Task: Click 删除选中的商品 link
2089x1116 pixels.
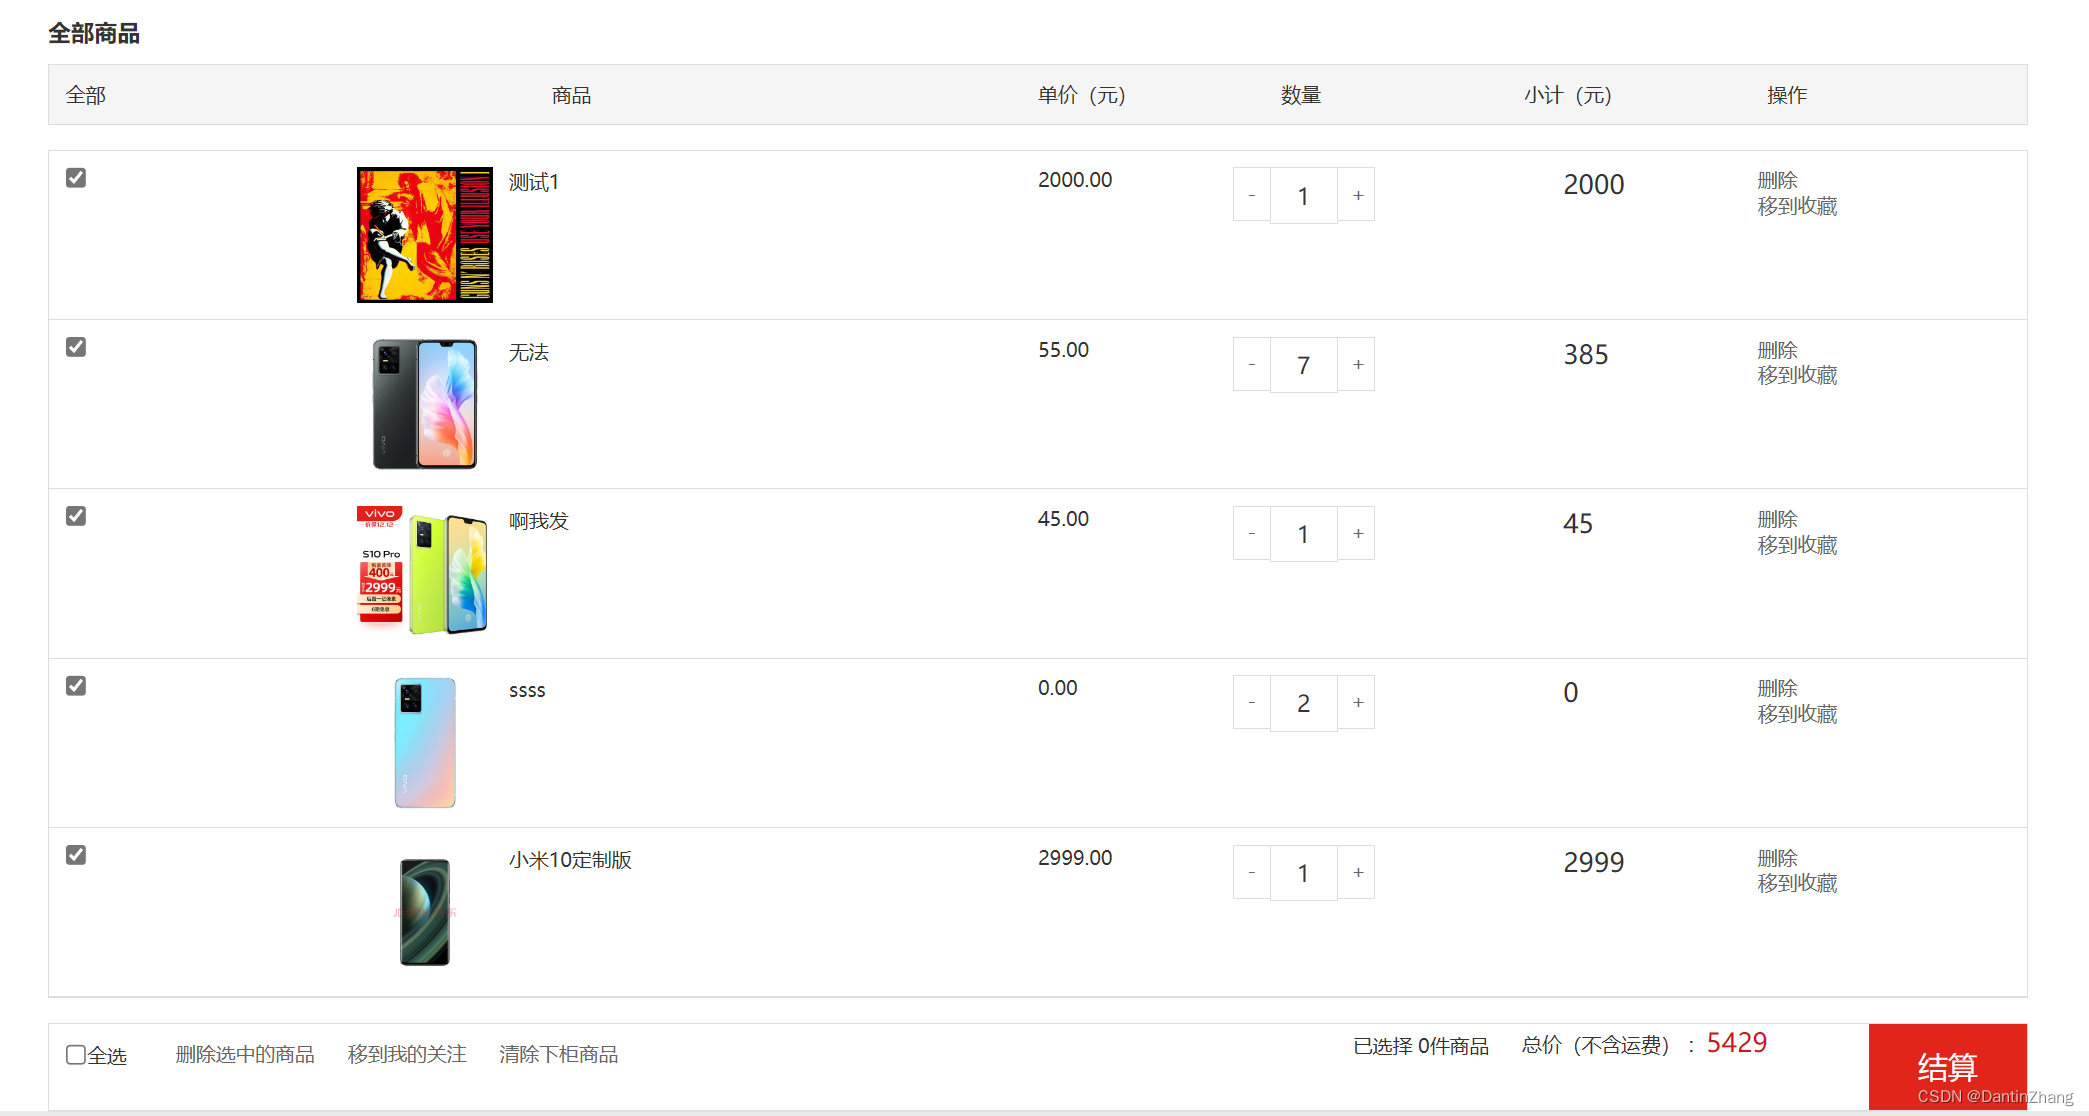Action: [x=245, y=1054]
